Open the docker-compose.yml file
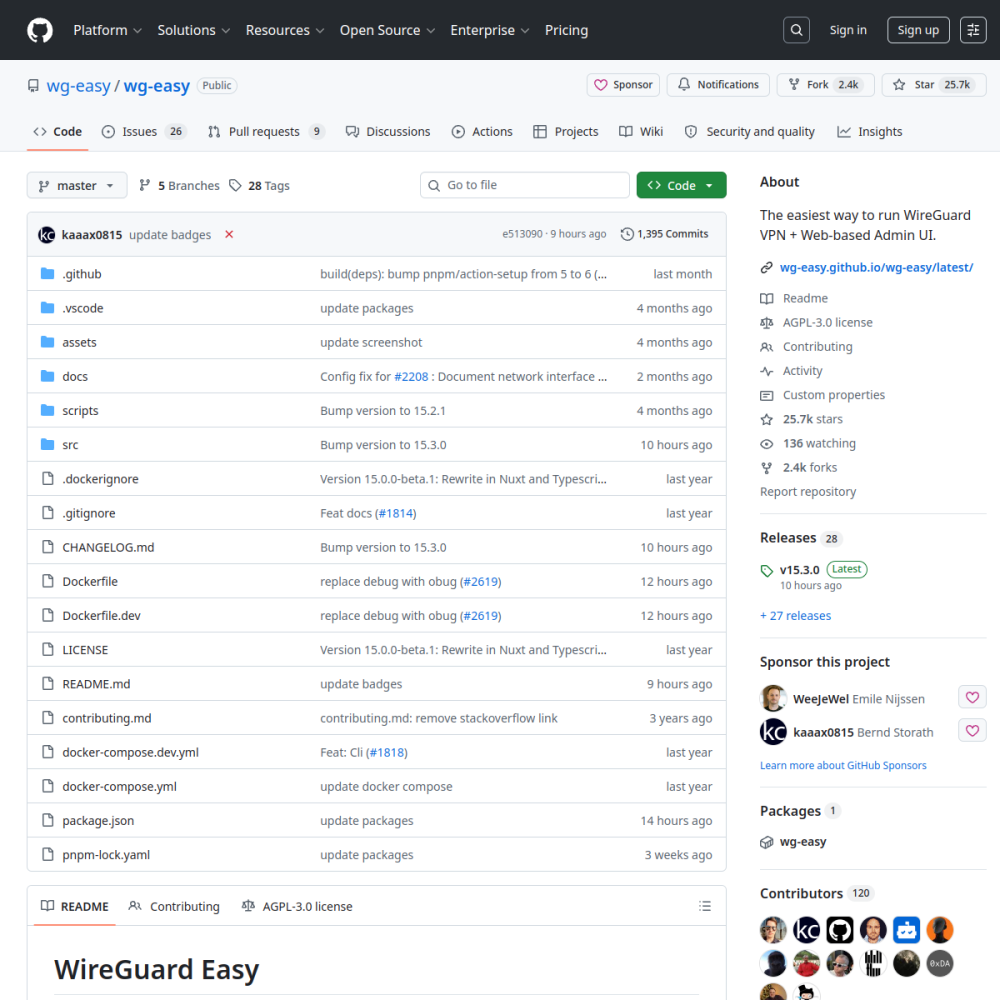The image size is (1000, 1000). 119,786
